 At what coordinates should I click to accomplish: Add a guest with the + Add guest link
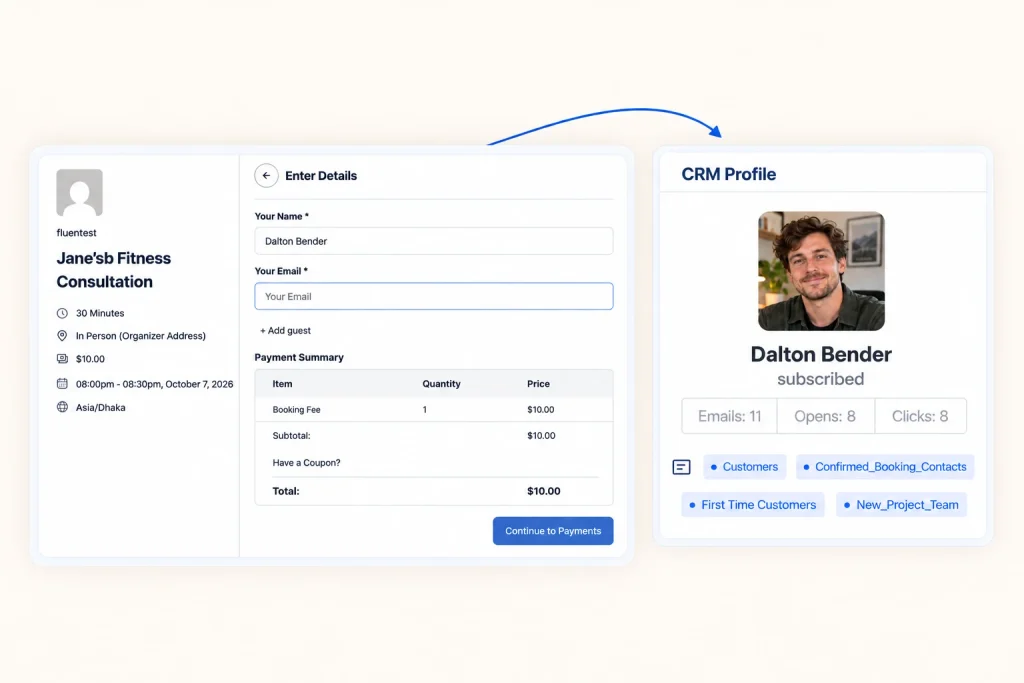[285, 330]
